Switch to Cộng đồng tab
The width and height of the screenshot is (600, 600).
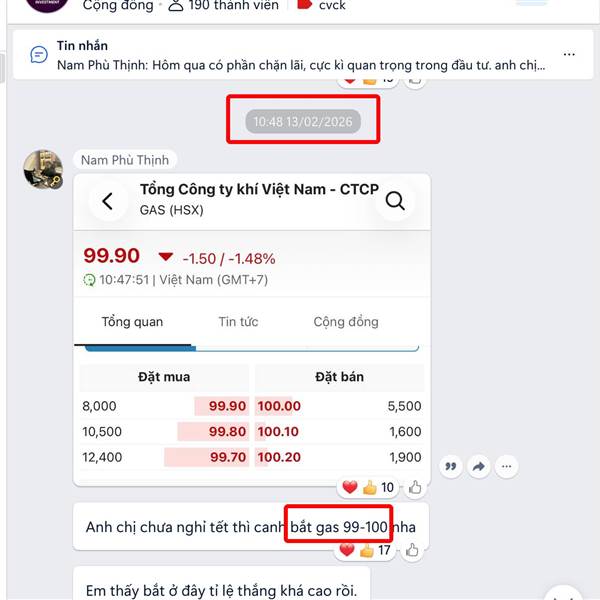pos(346,322)
